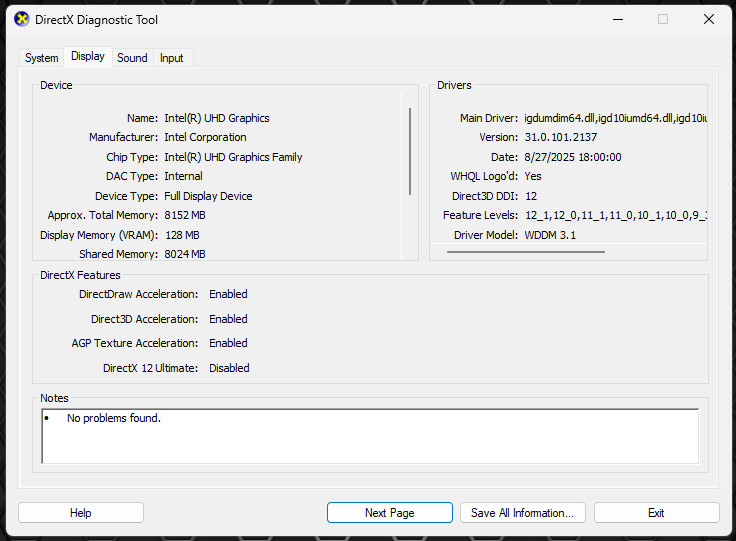
Task: Click the 'DirectX 12 Ultimate:' label
Action: [x=150, y=368]
